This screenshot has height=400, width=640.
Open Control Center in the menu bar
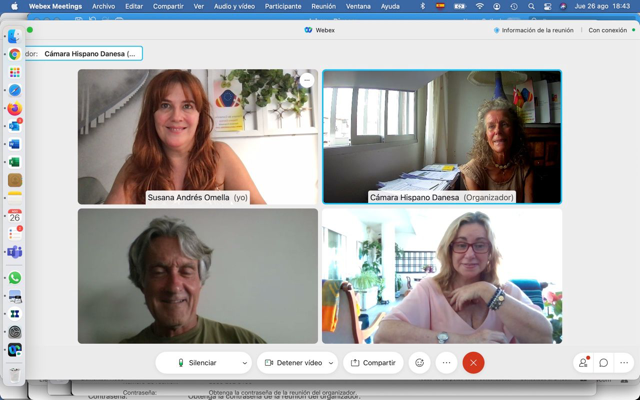pyautogui.click(x=547, y=6)
